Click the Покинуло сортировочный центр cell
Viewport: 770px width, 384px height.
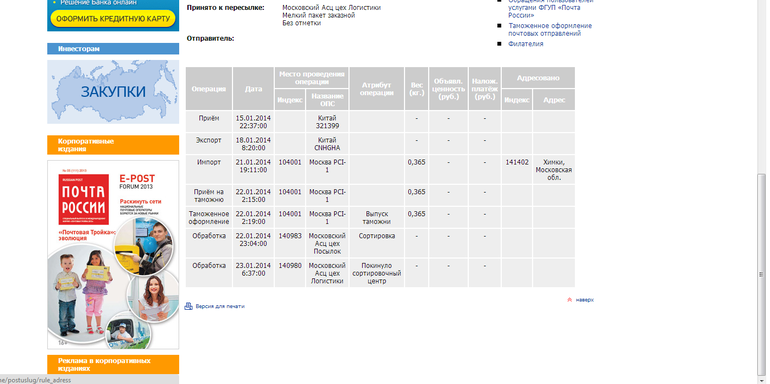[x=377, y=273]
